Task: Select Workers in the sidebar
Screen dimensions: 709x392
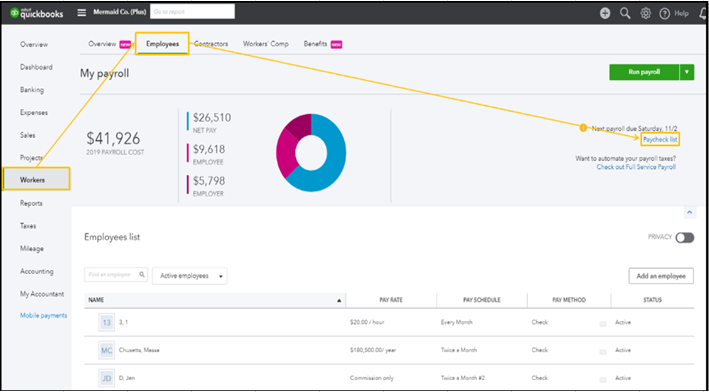Action: (x=37, y=179)
